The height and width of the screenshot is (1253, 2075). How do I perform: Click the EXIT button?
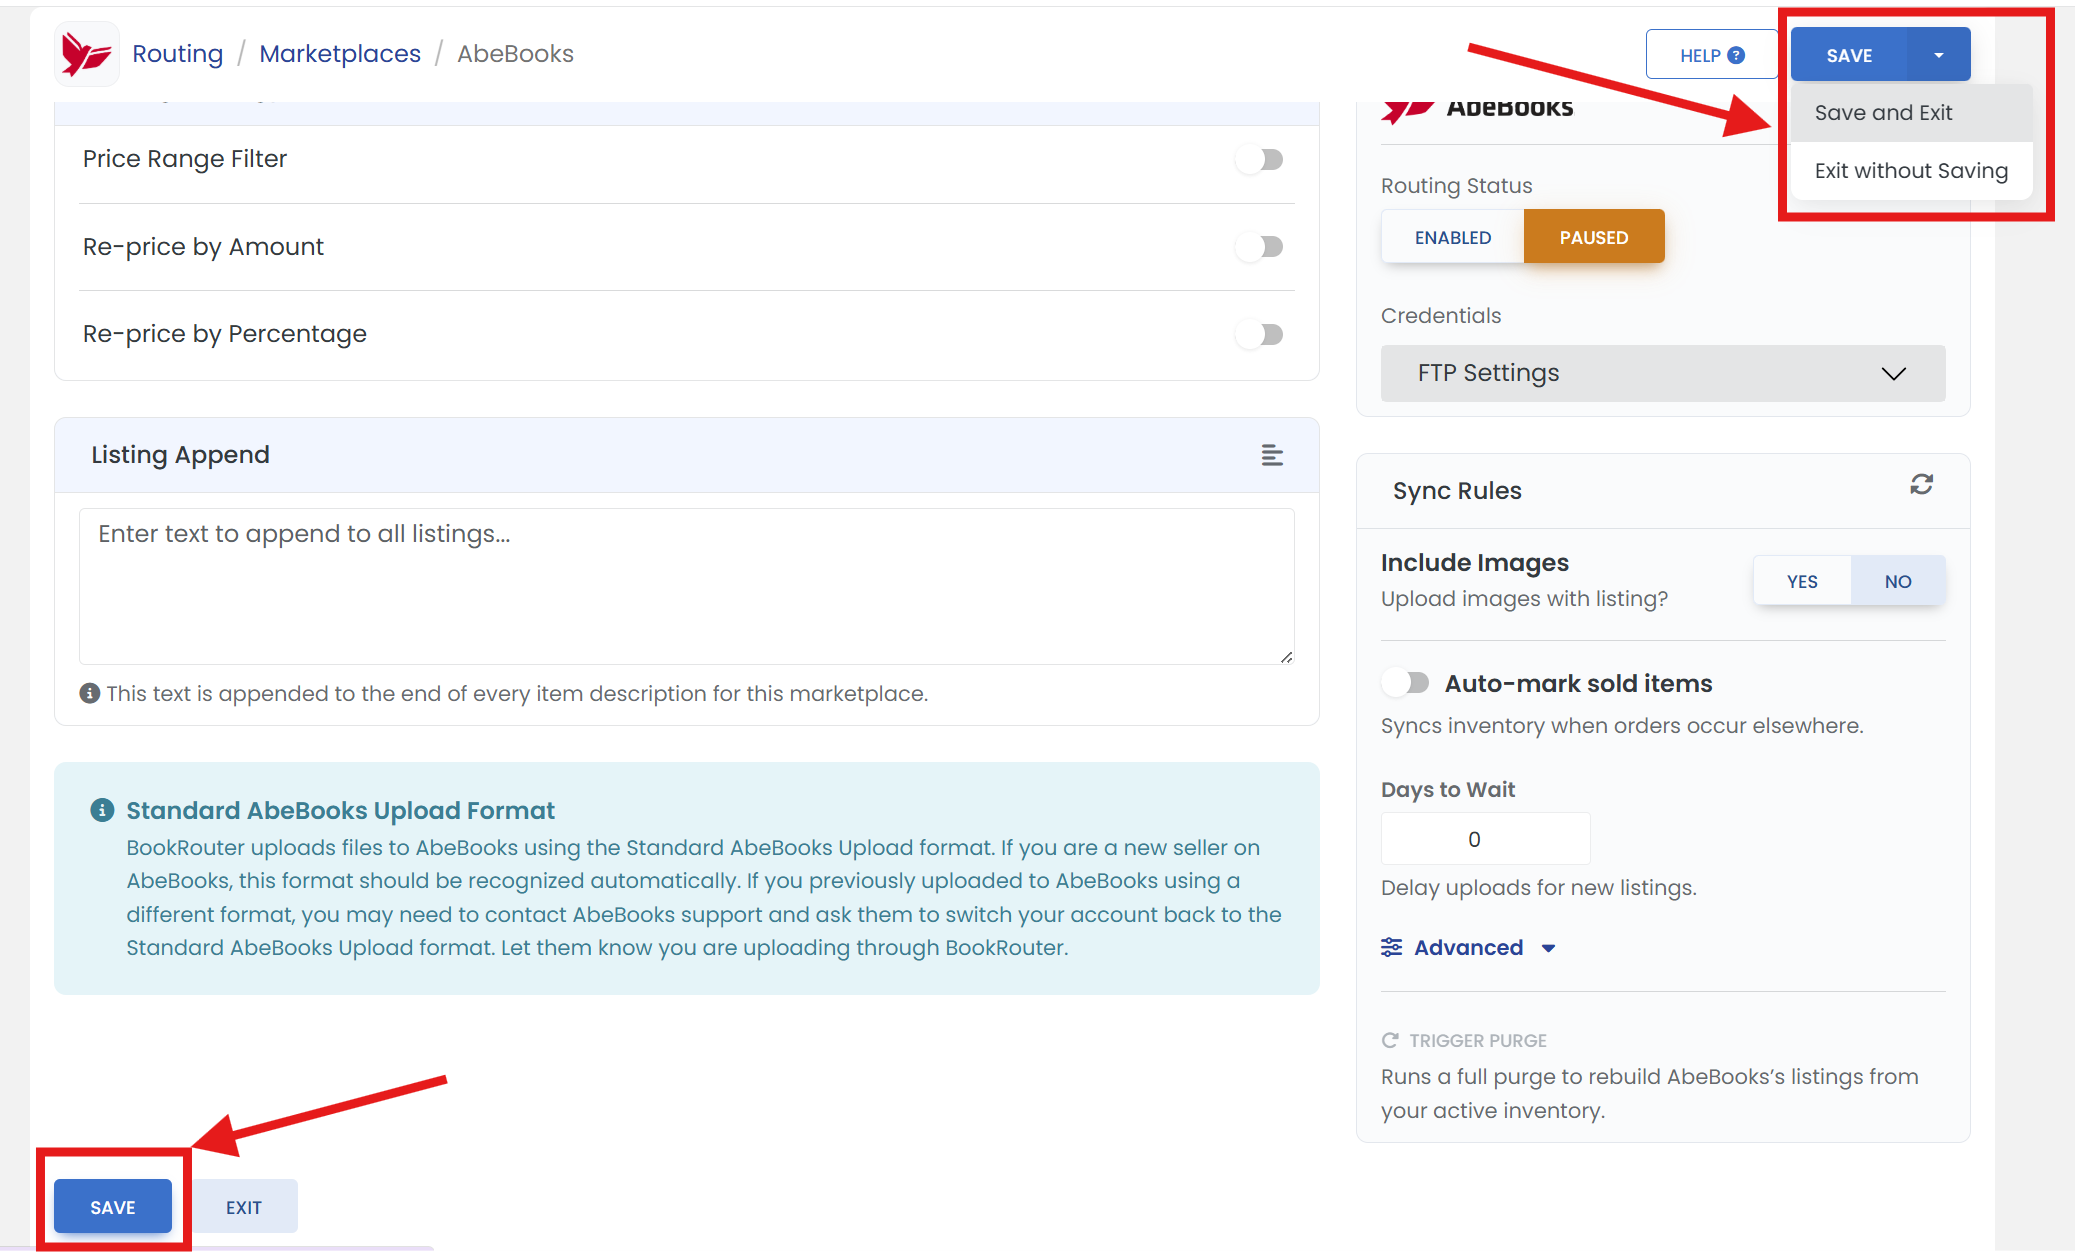click(x=244, y=1207)
